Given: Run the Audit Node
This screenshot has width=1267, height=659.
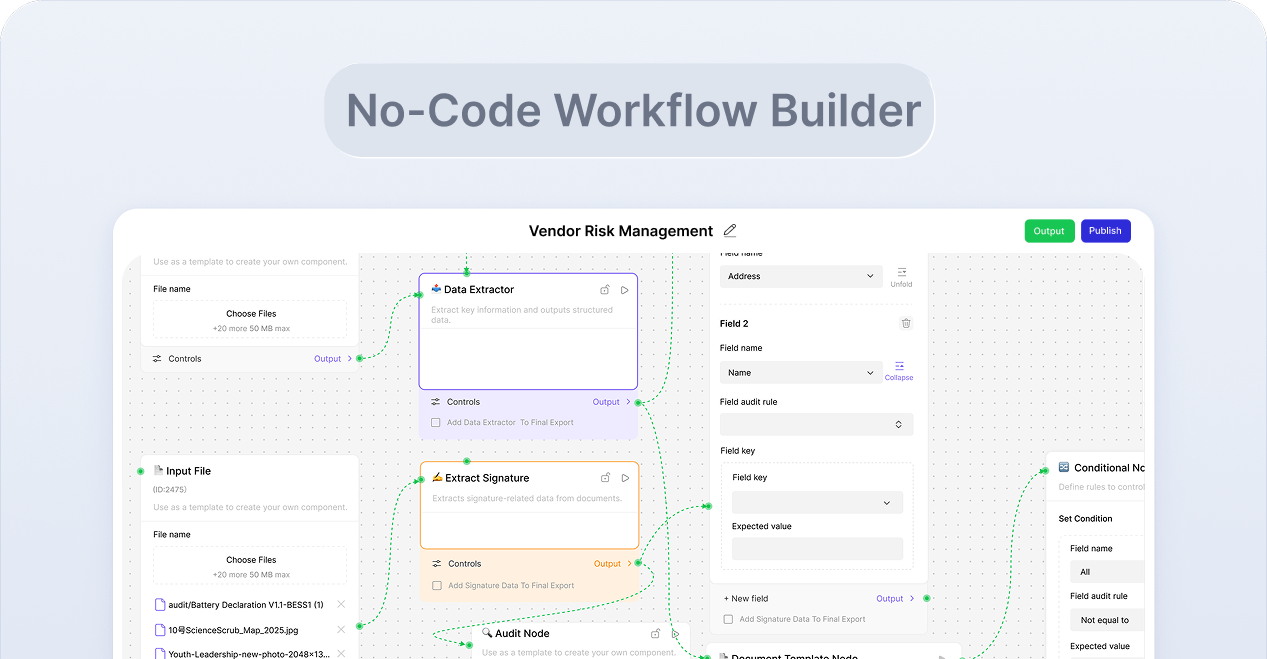Looking at the screenshot, I should tap(676, 633).
